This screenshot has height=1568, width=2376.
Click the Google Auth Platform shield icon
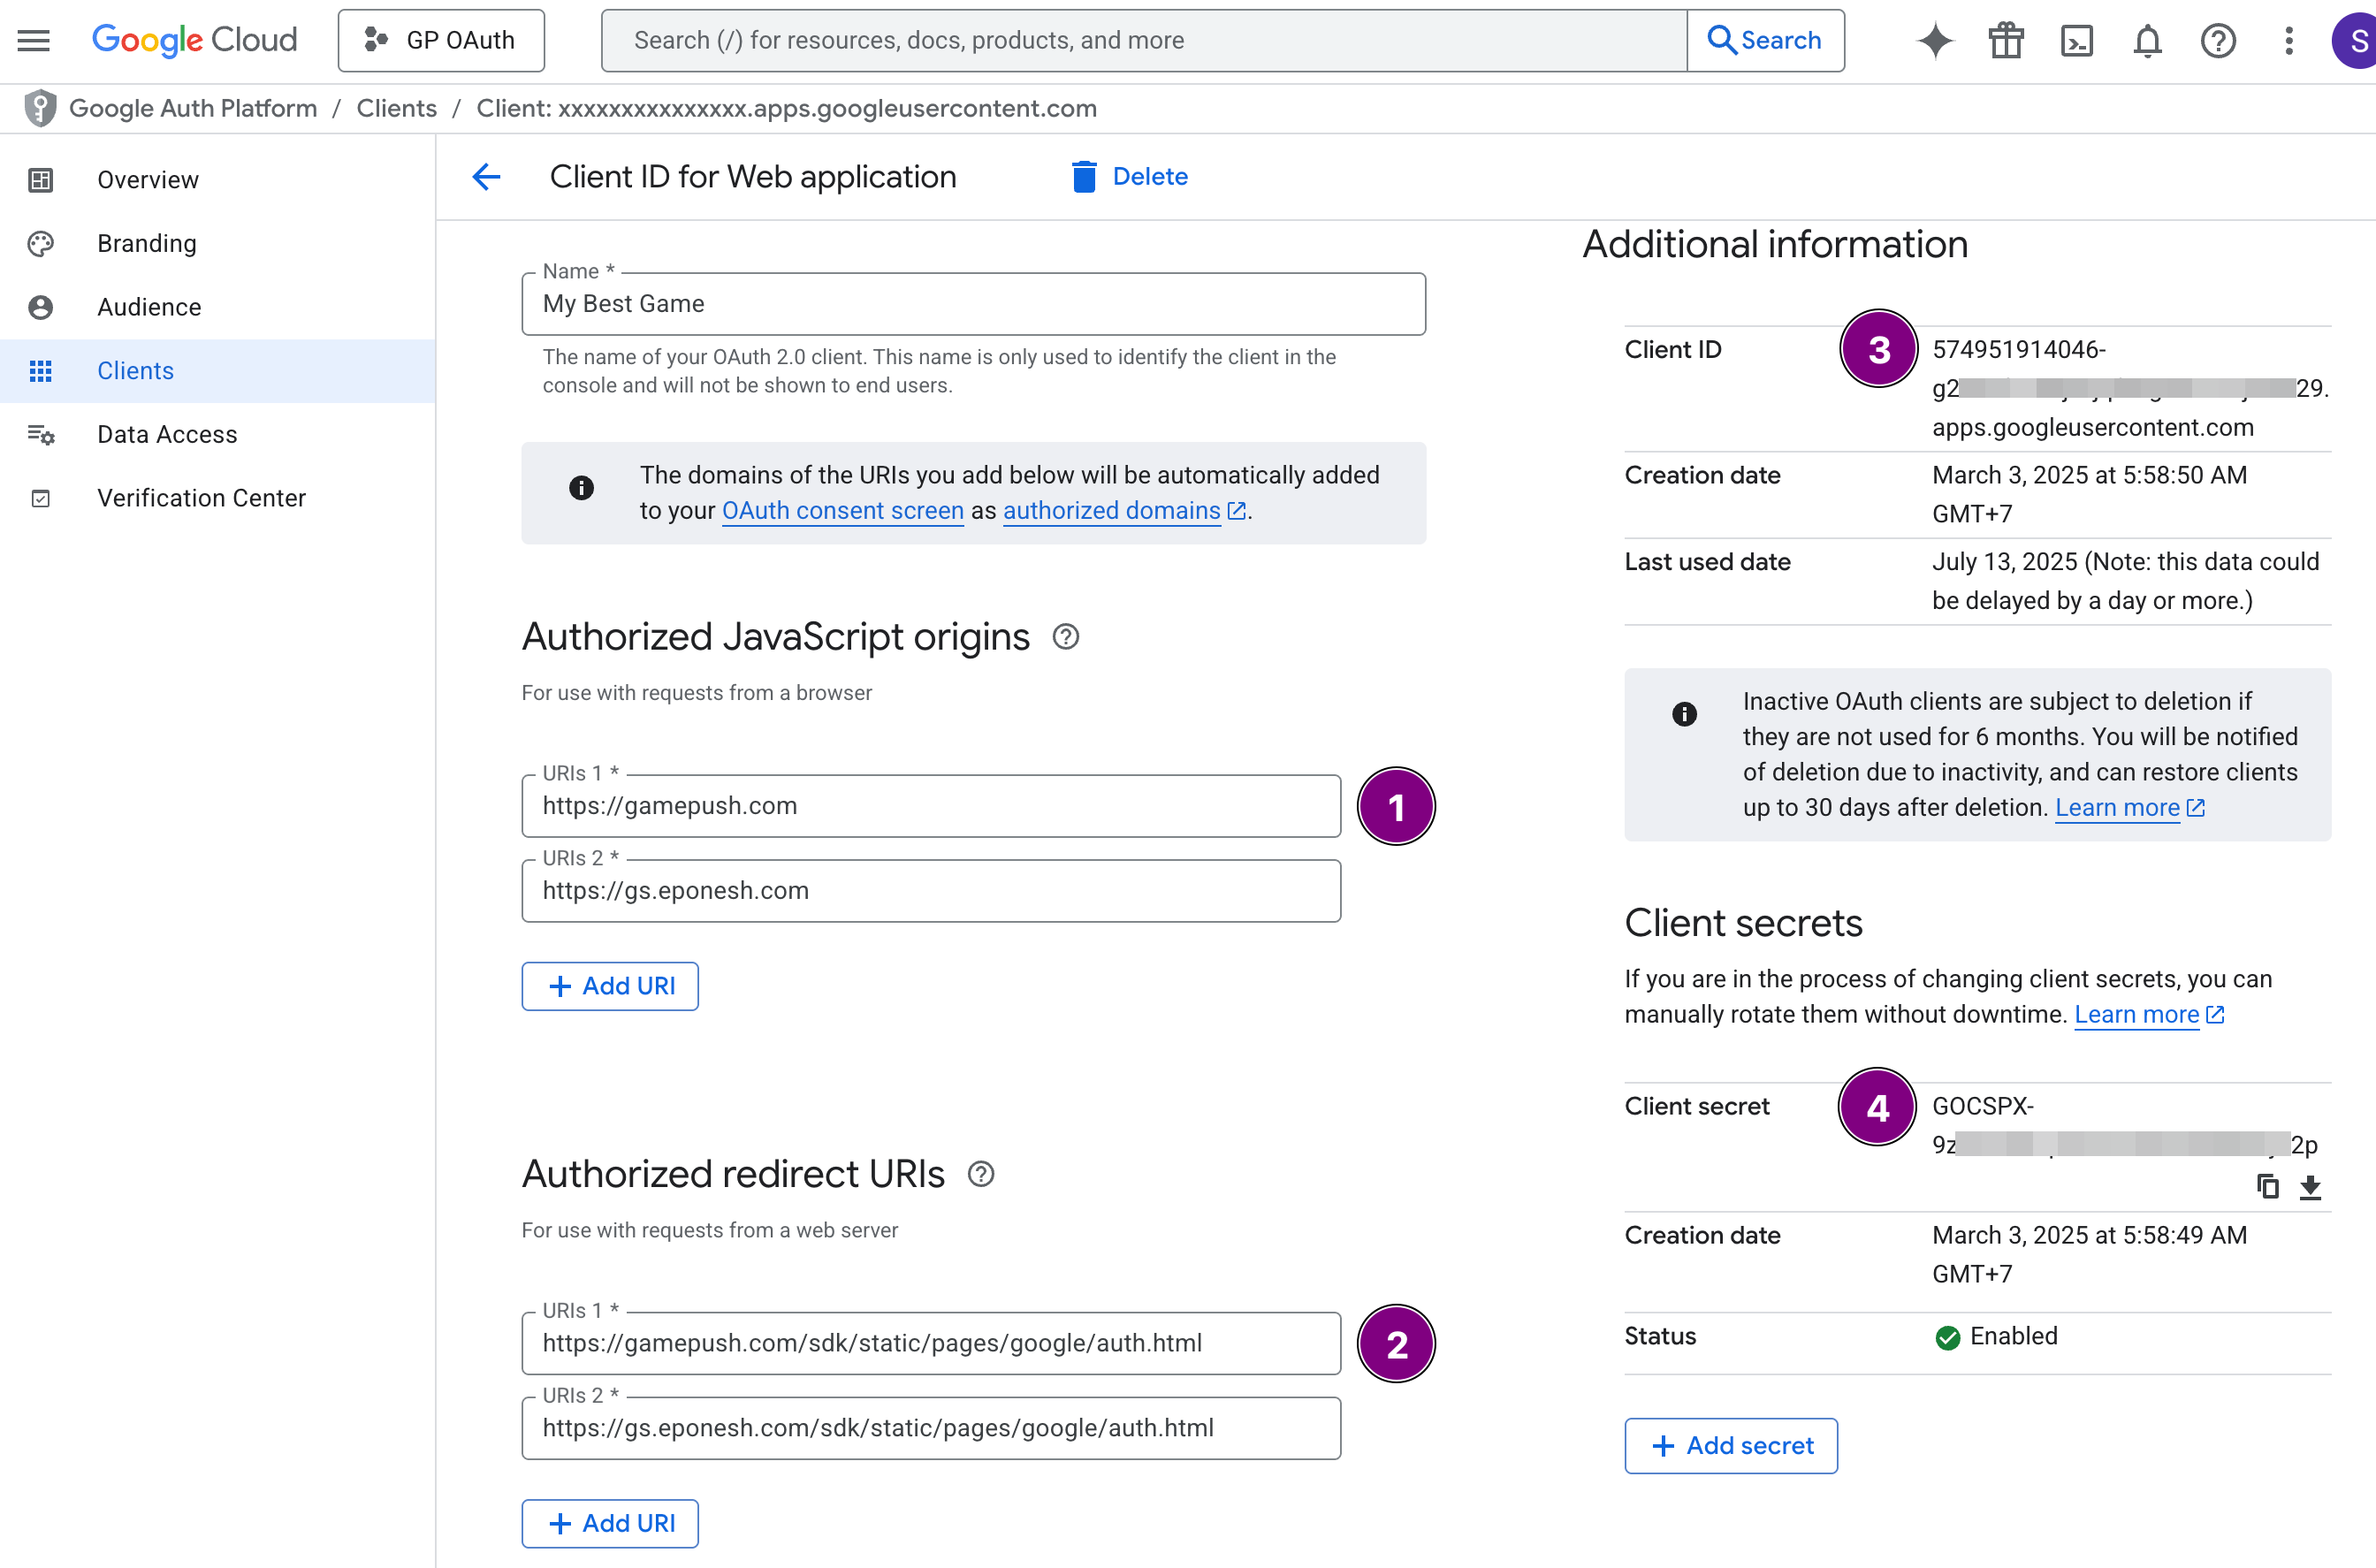point(40,108)
